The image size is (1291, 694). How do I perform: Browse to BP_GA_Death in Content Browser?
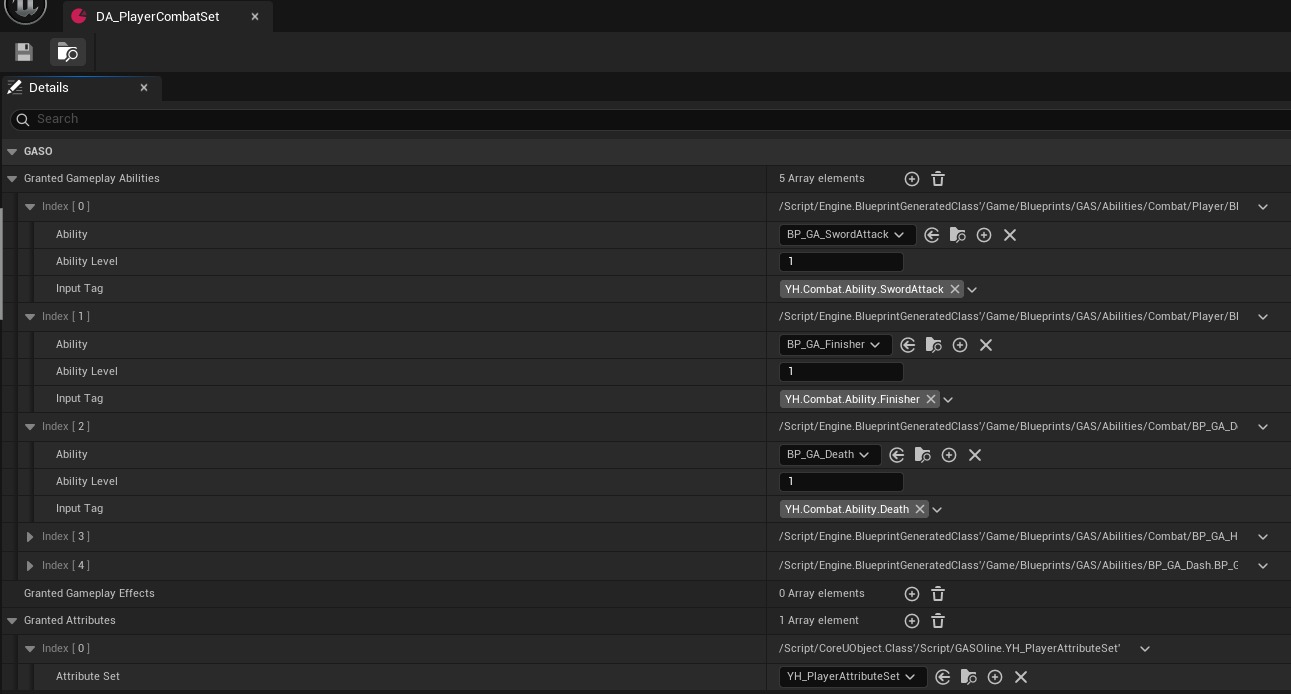click(x=923, y=455)
